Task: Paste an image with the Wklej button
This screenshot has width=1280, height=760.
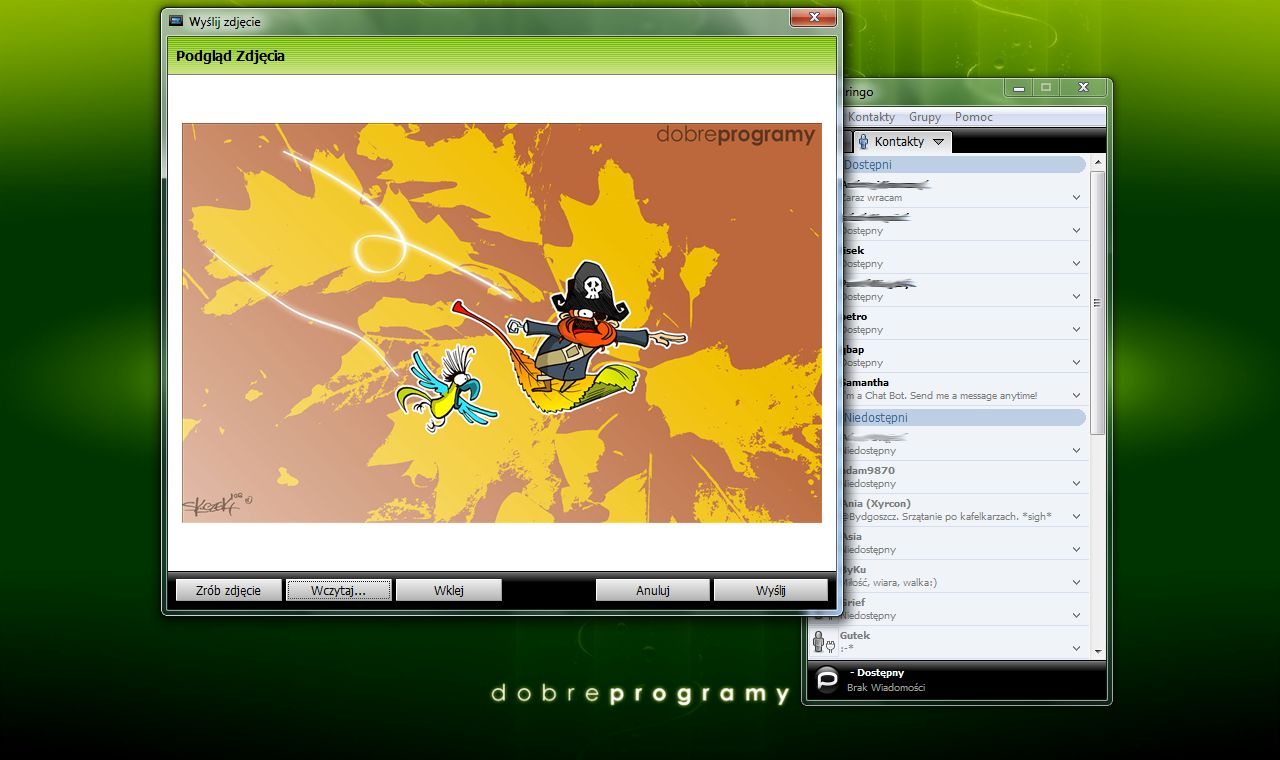Action: (448, 590)
